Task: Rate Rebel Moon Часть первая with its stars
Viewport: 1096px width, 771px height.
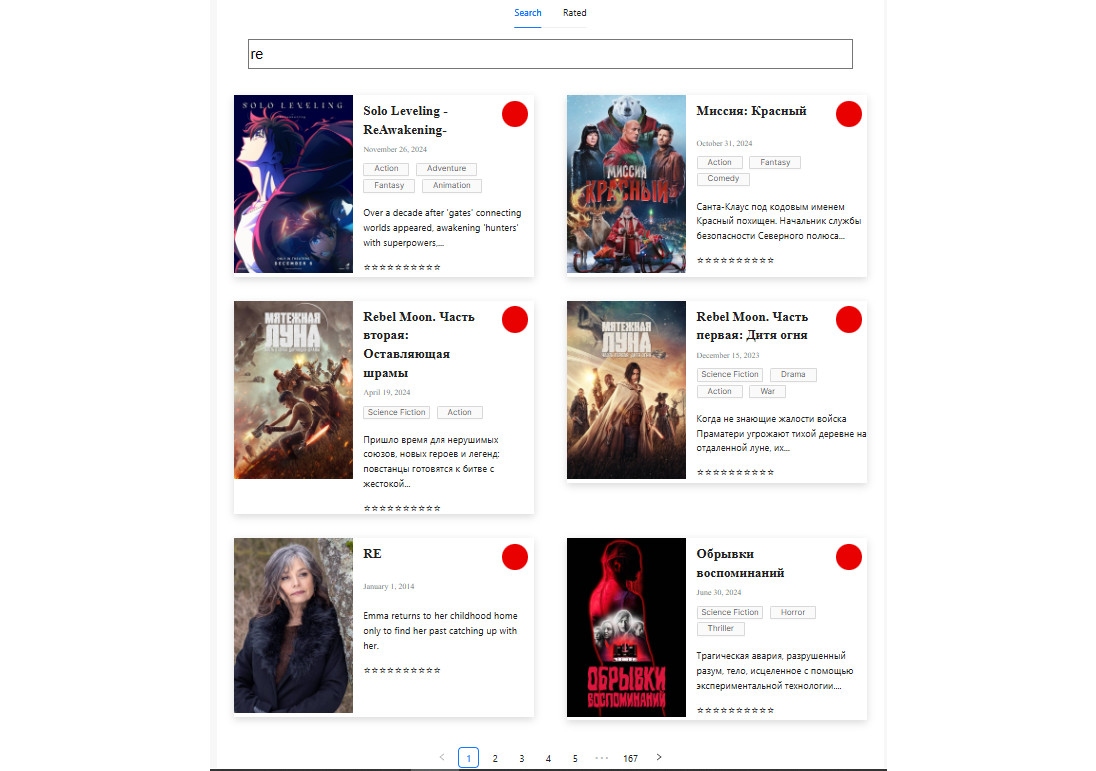Action: point(735,473)
